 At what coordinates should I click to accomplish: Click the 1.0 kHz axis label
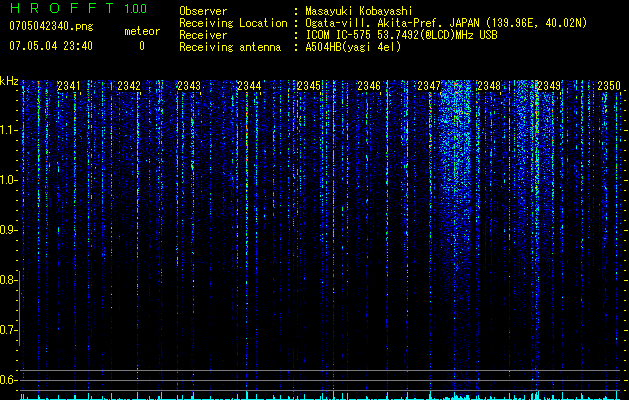(8, 180)
